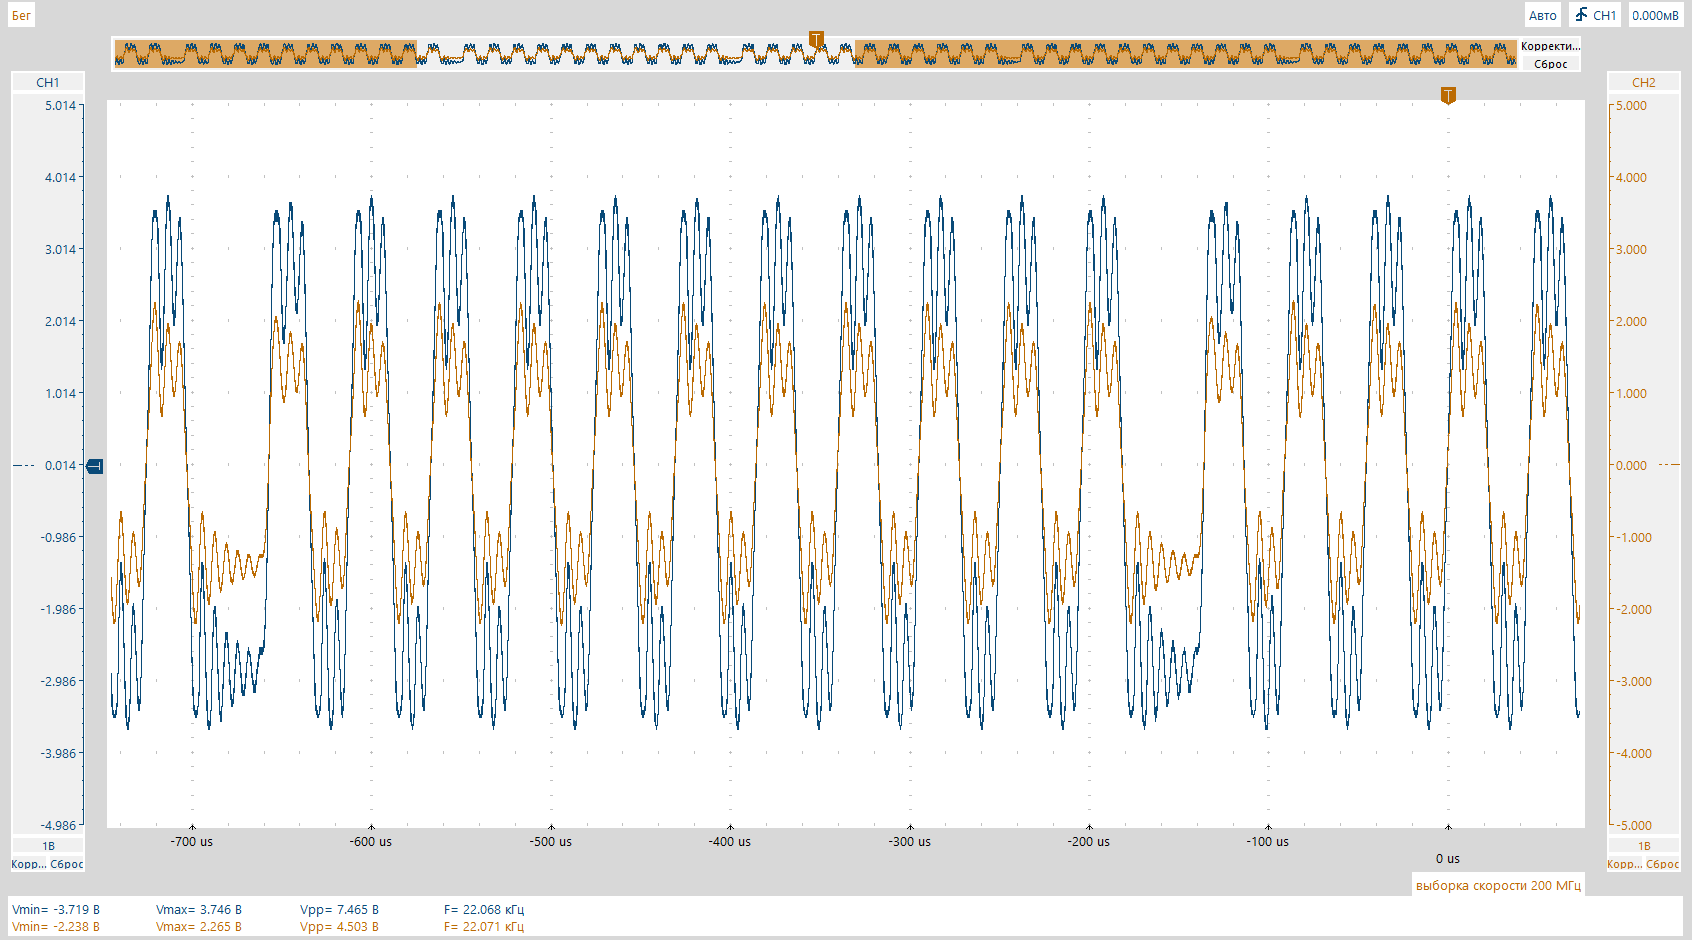Image resolution: width=1692 pixels, height=940 pixels.
Task: Click the orange T trigger marker above the graph
Action: (1448, 95)
